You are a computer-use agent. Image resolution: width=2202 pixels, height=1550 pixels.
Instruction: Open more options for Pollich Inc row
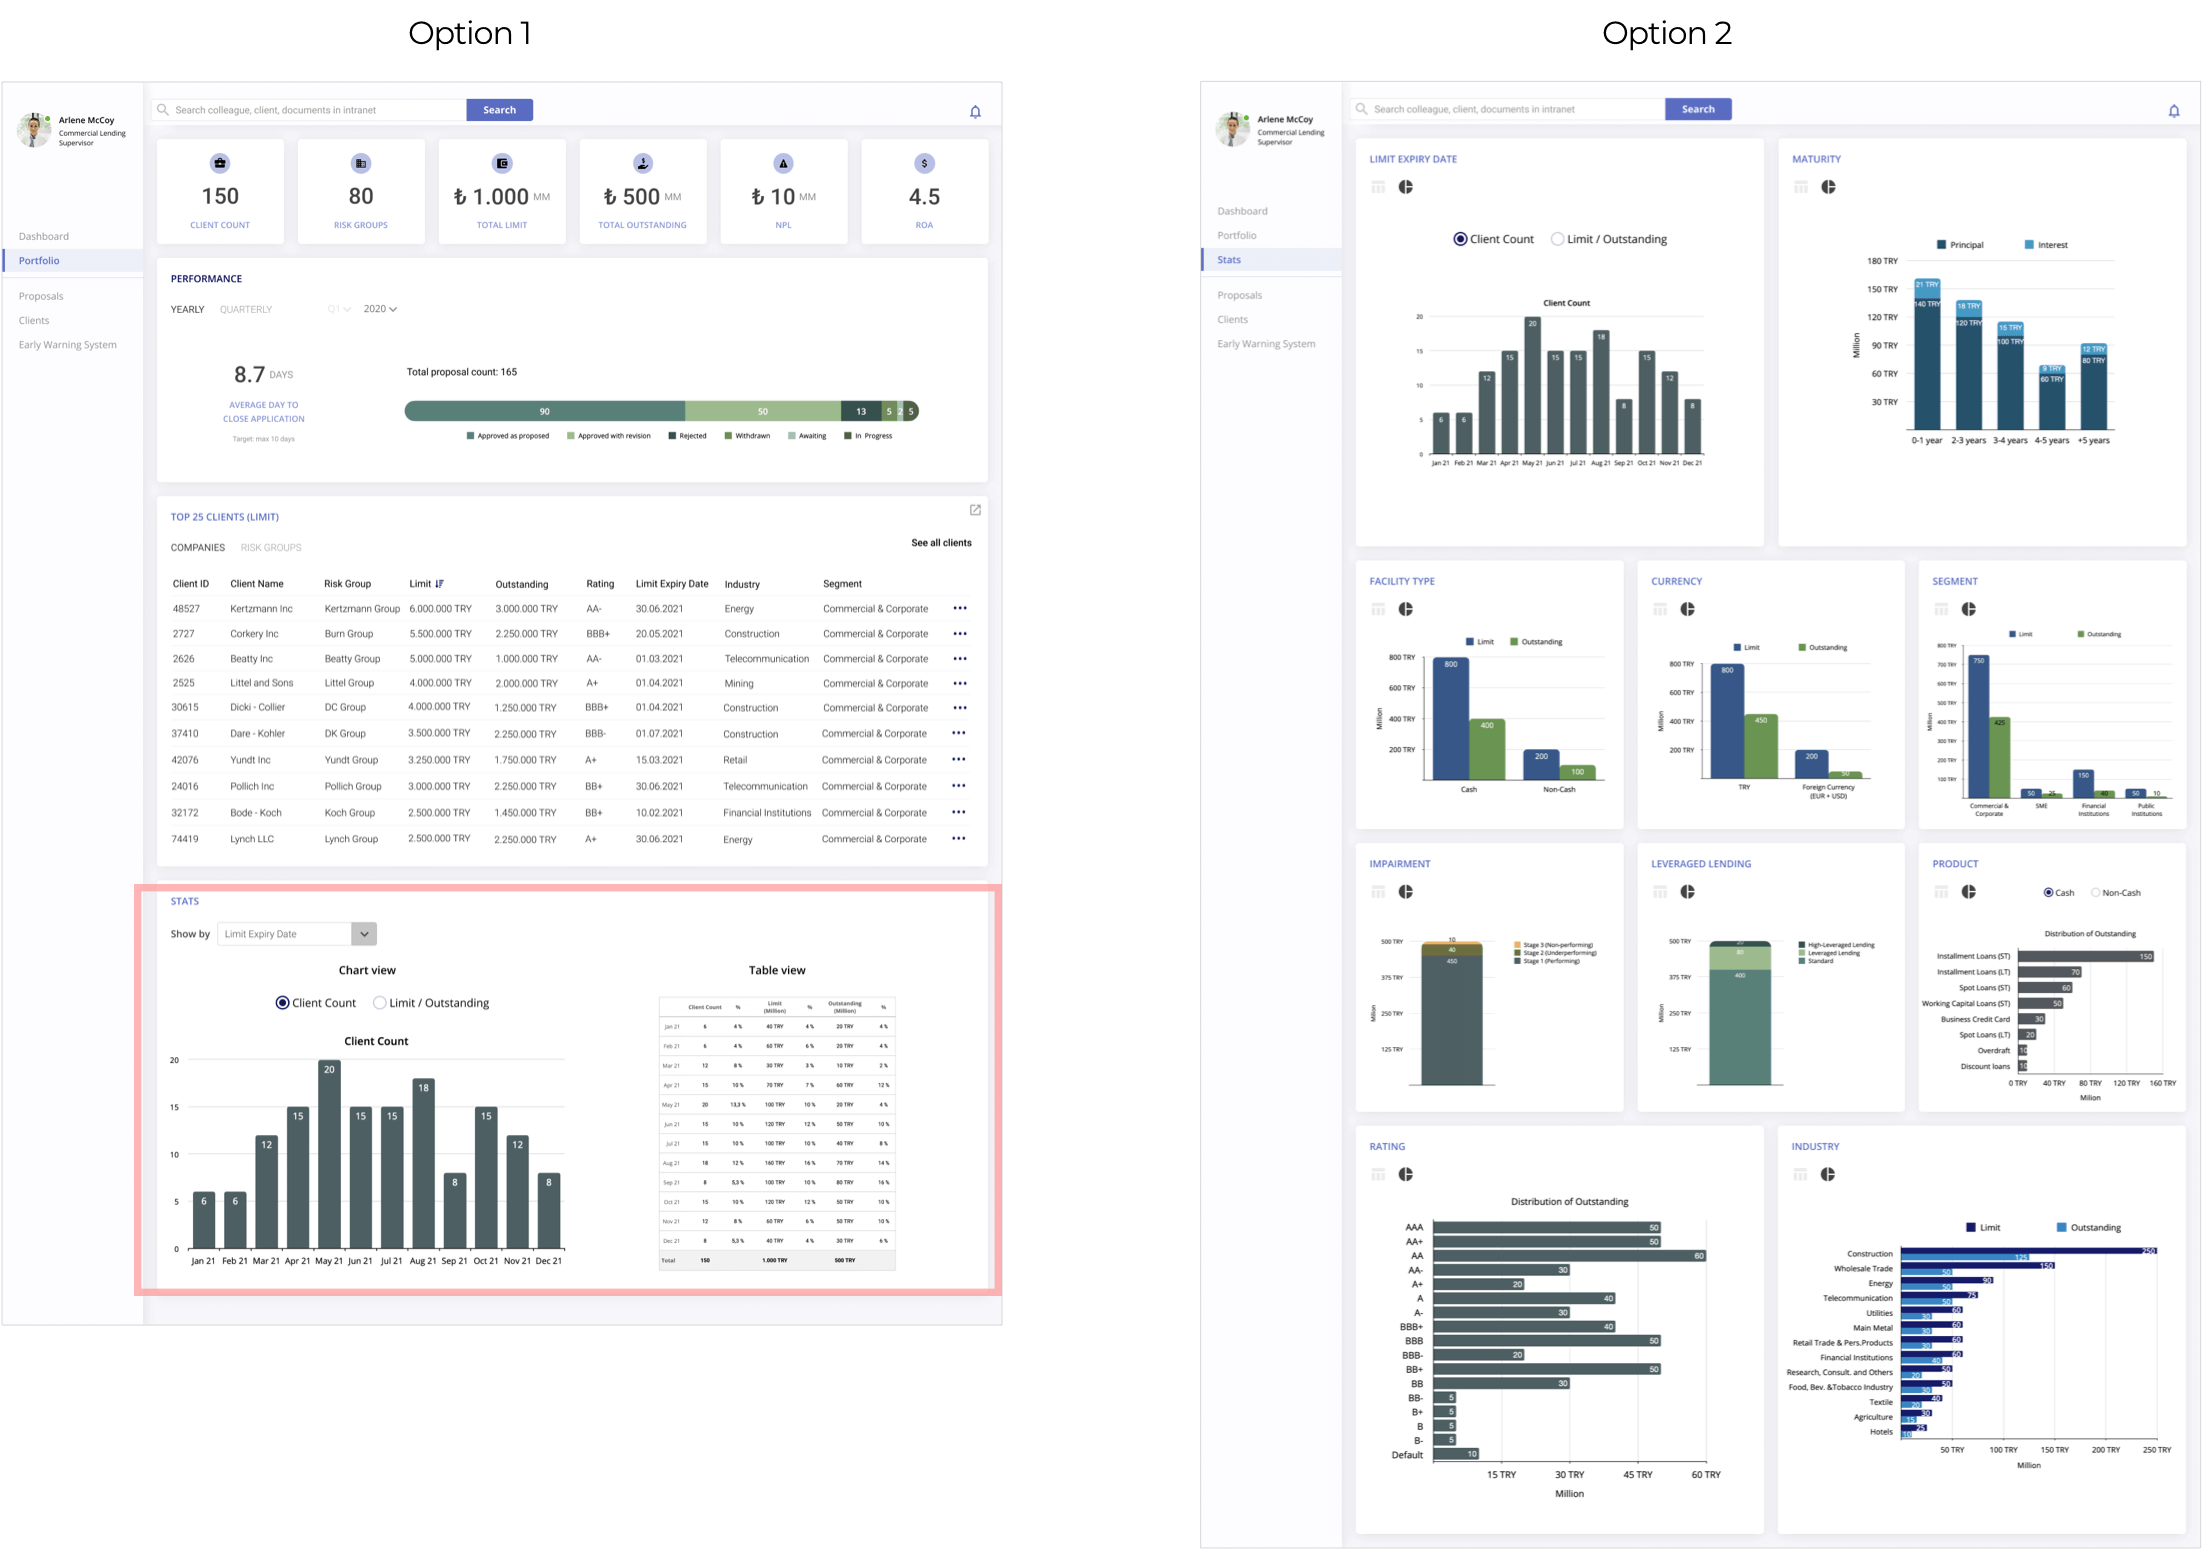click(959, 786)
